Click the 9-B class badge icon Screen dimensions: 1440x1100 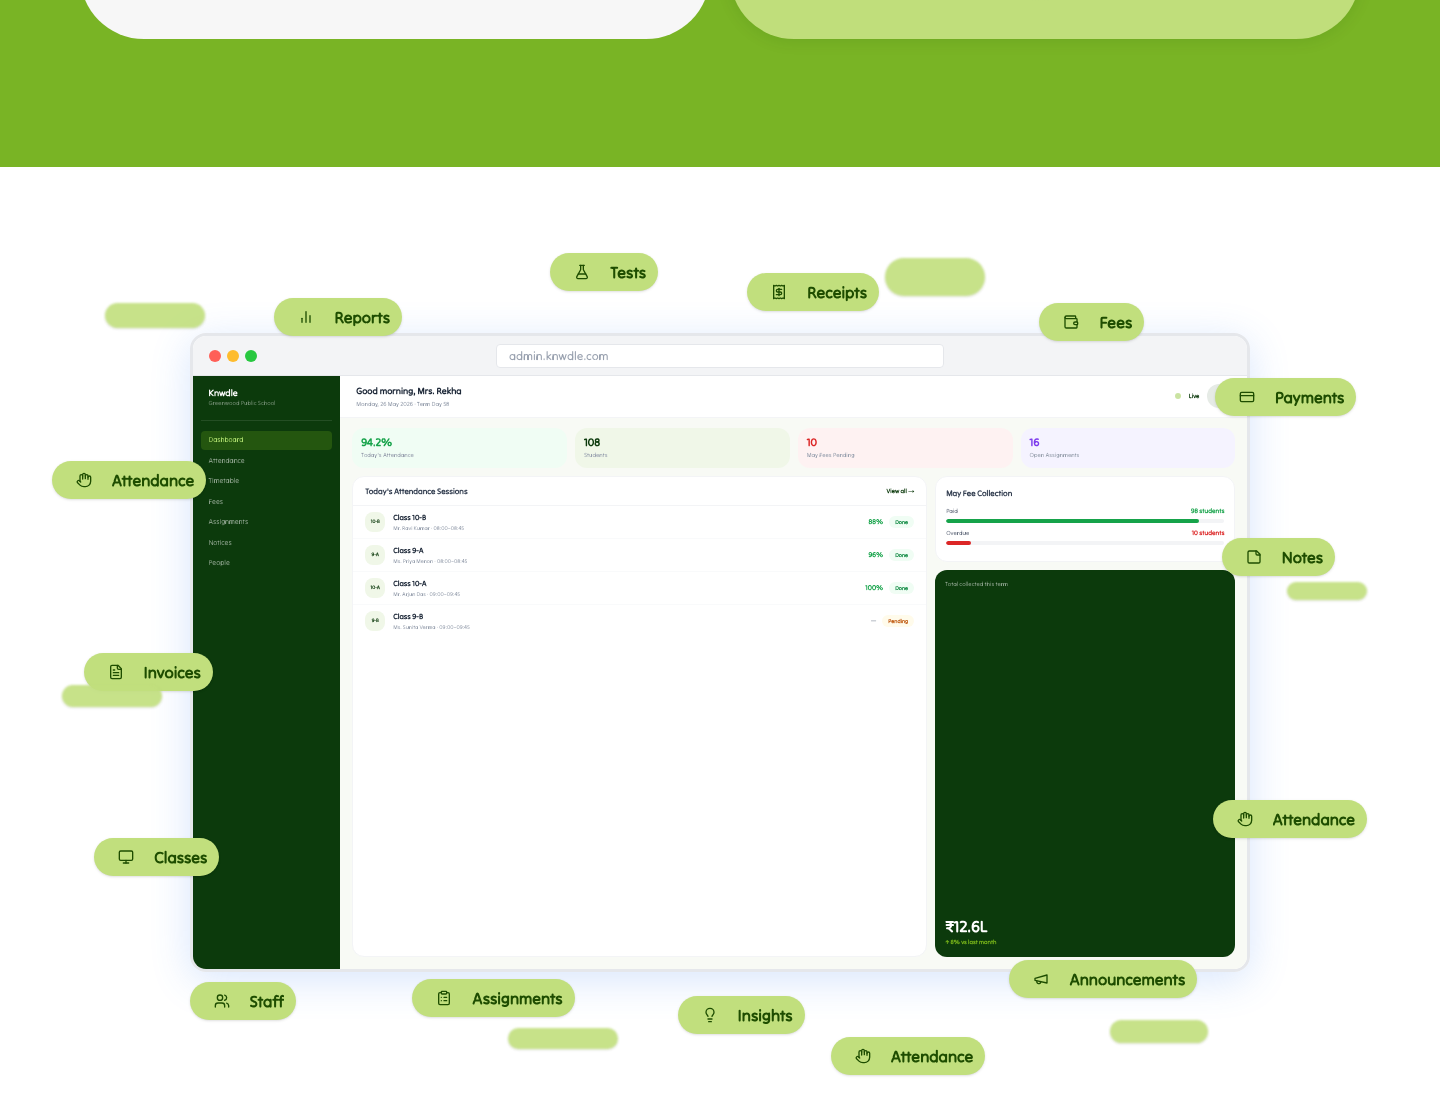[x=375, y=620]
